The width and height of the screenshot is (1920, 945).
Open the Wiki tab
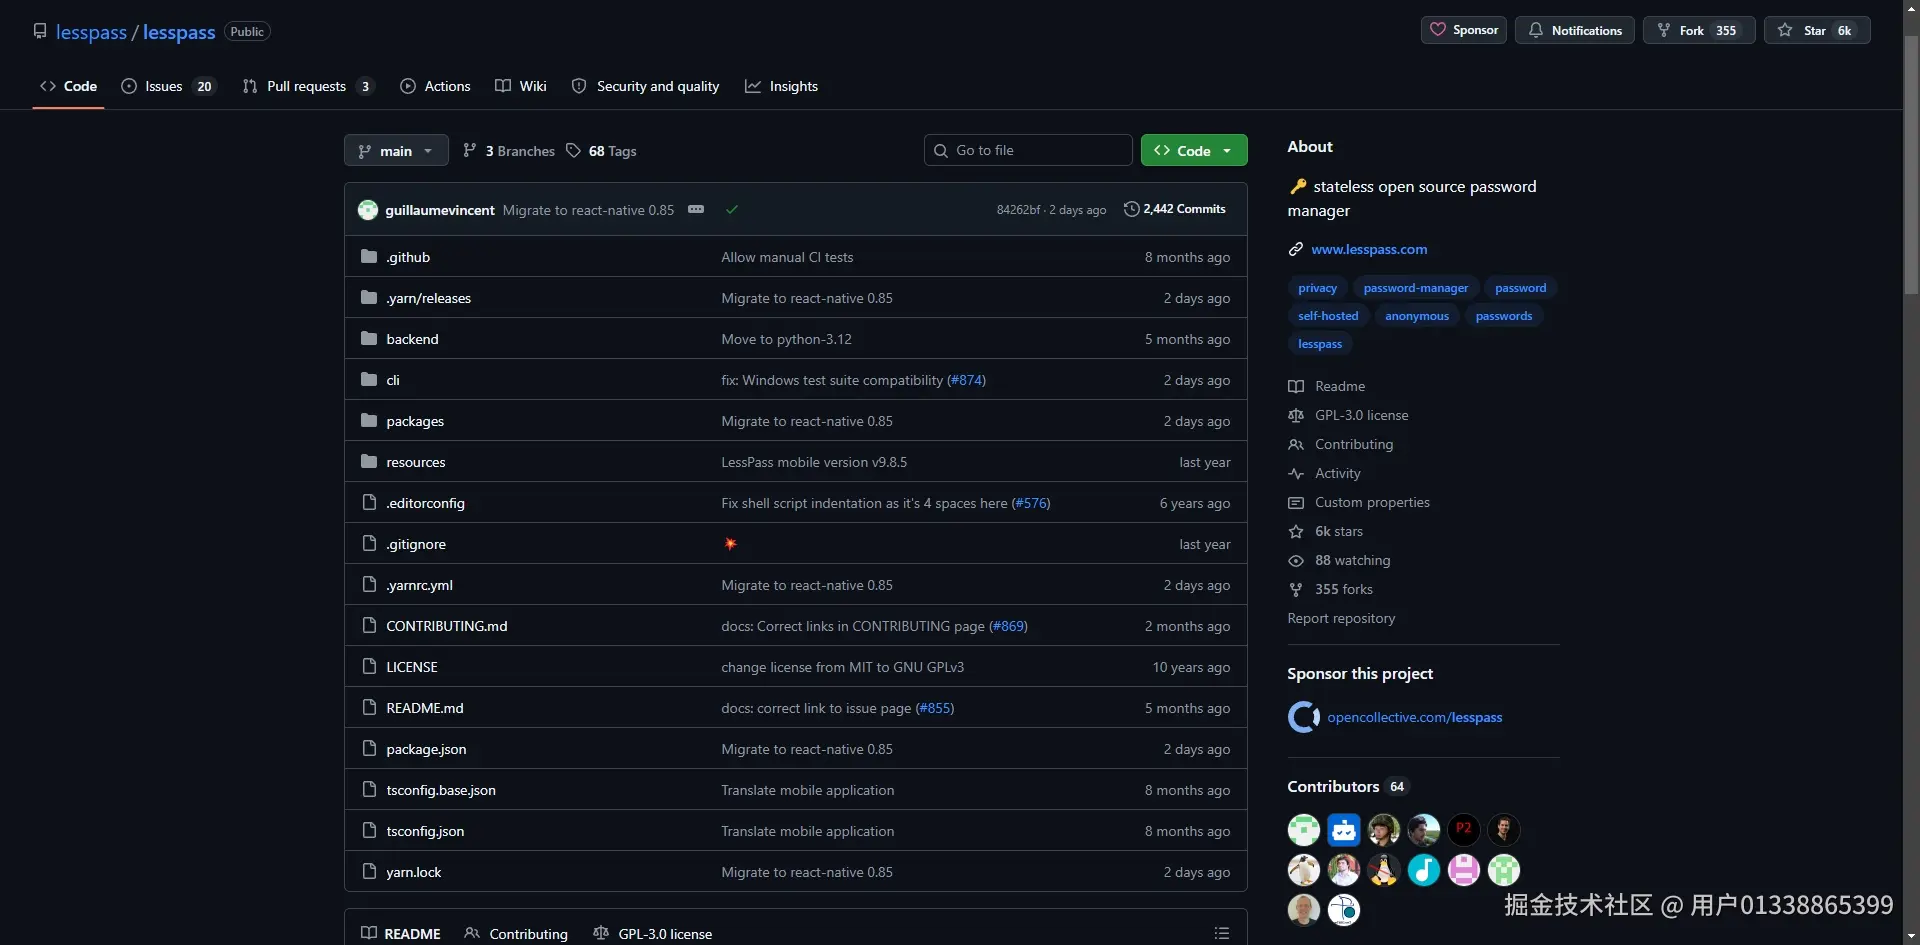pyautogui.click(x=521, y=86)
